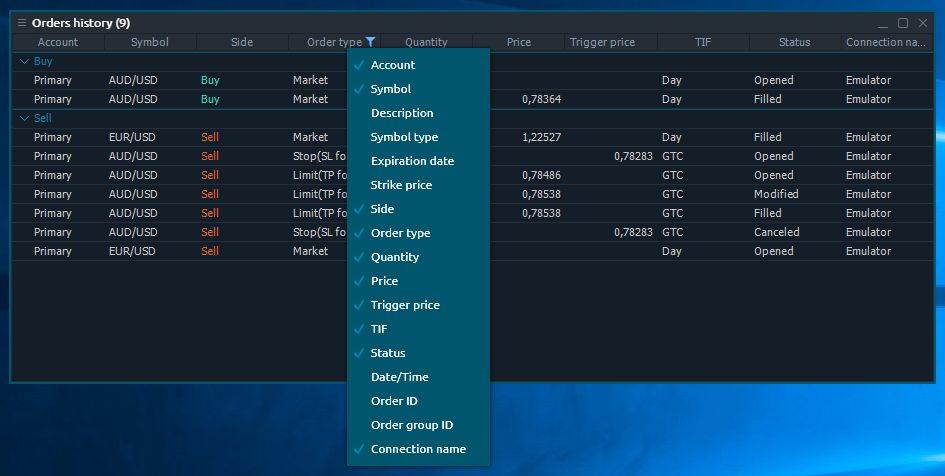Minimize the Orders history panel
Screen dimensions: 945x476
click(x=882, y=23)
